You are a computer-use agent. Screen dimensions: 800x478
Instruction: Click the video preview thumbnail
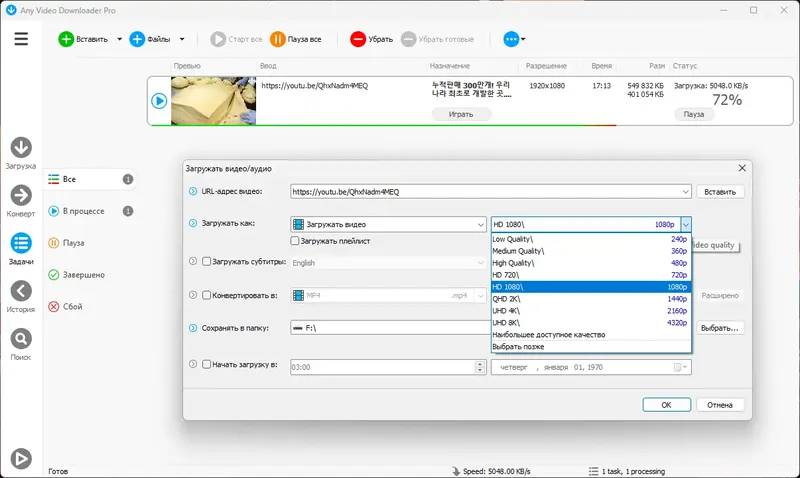pos(213,101)
